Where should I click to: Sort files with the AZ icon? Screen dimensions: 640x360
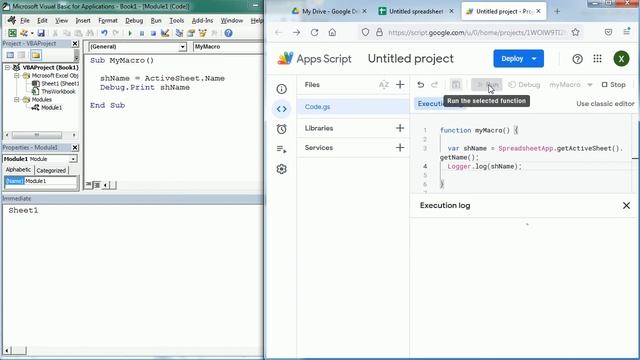pyautogui.click(x=384, y=84)
